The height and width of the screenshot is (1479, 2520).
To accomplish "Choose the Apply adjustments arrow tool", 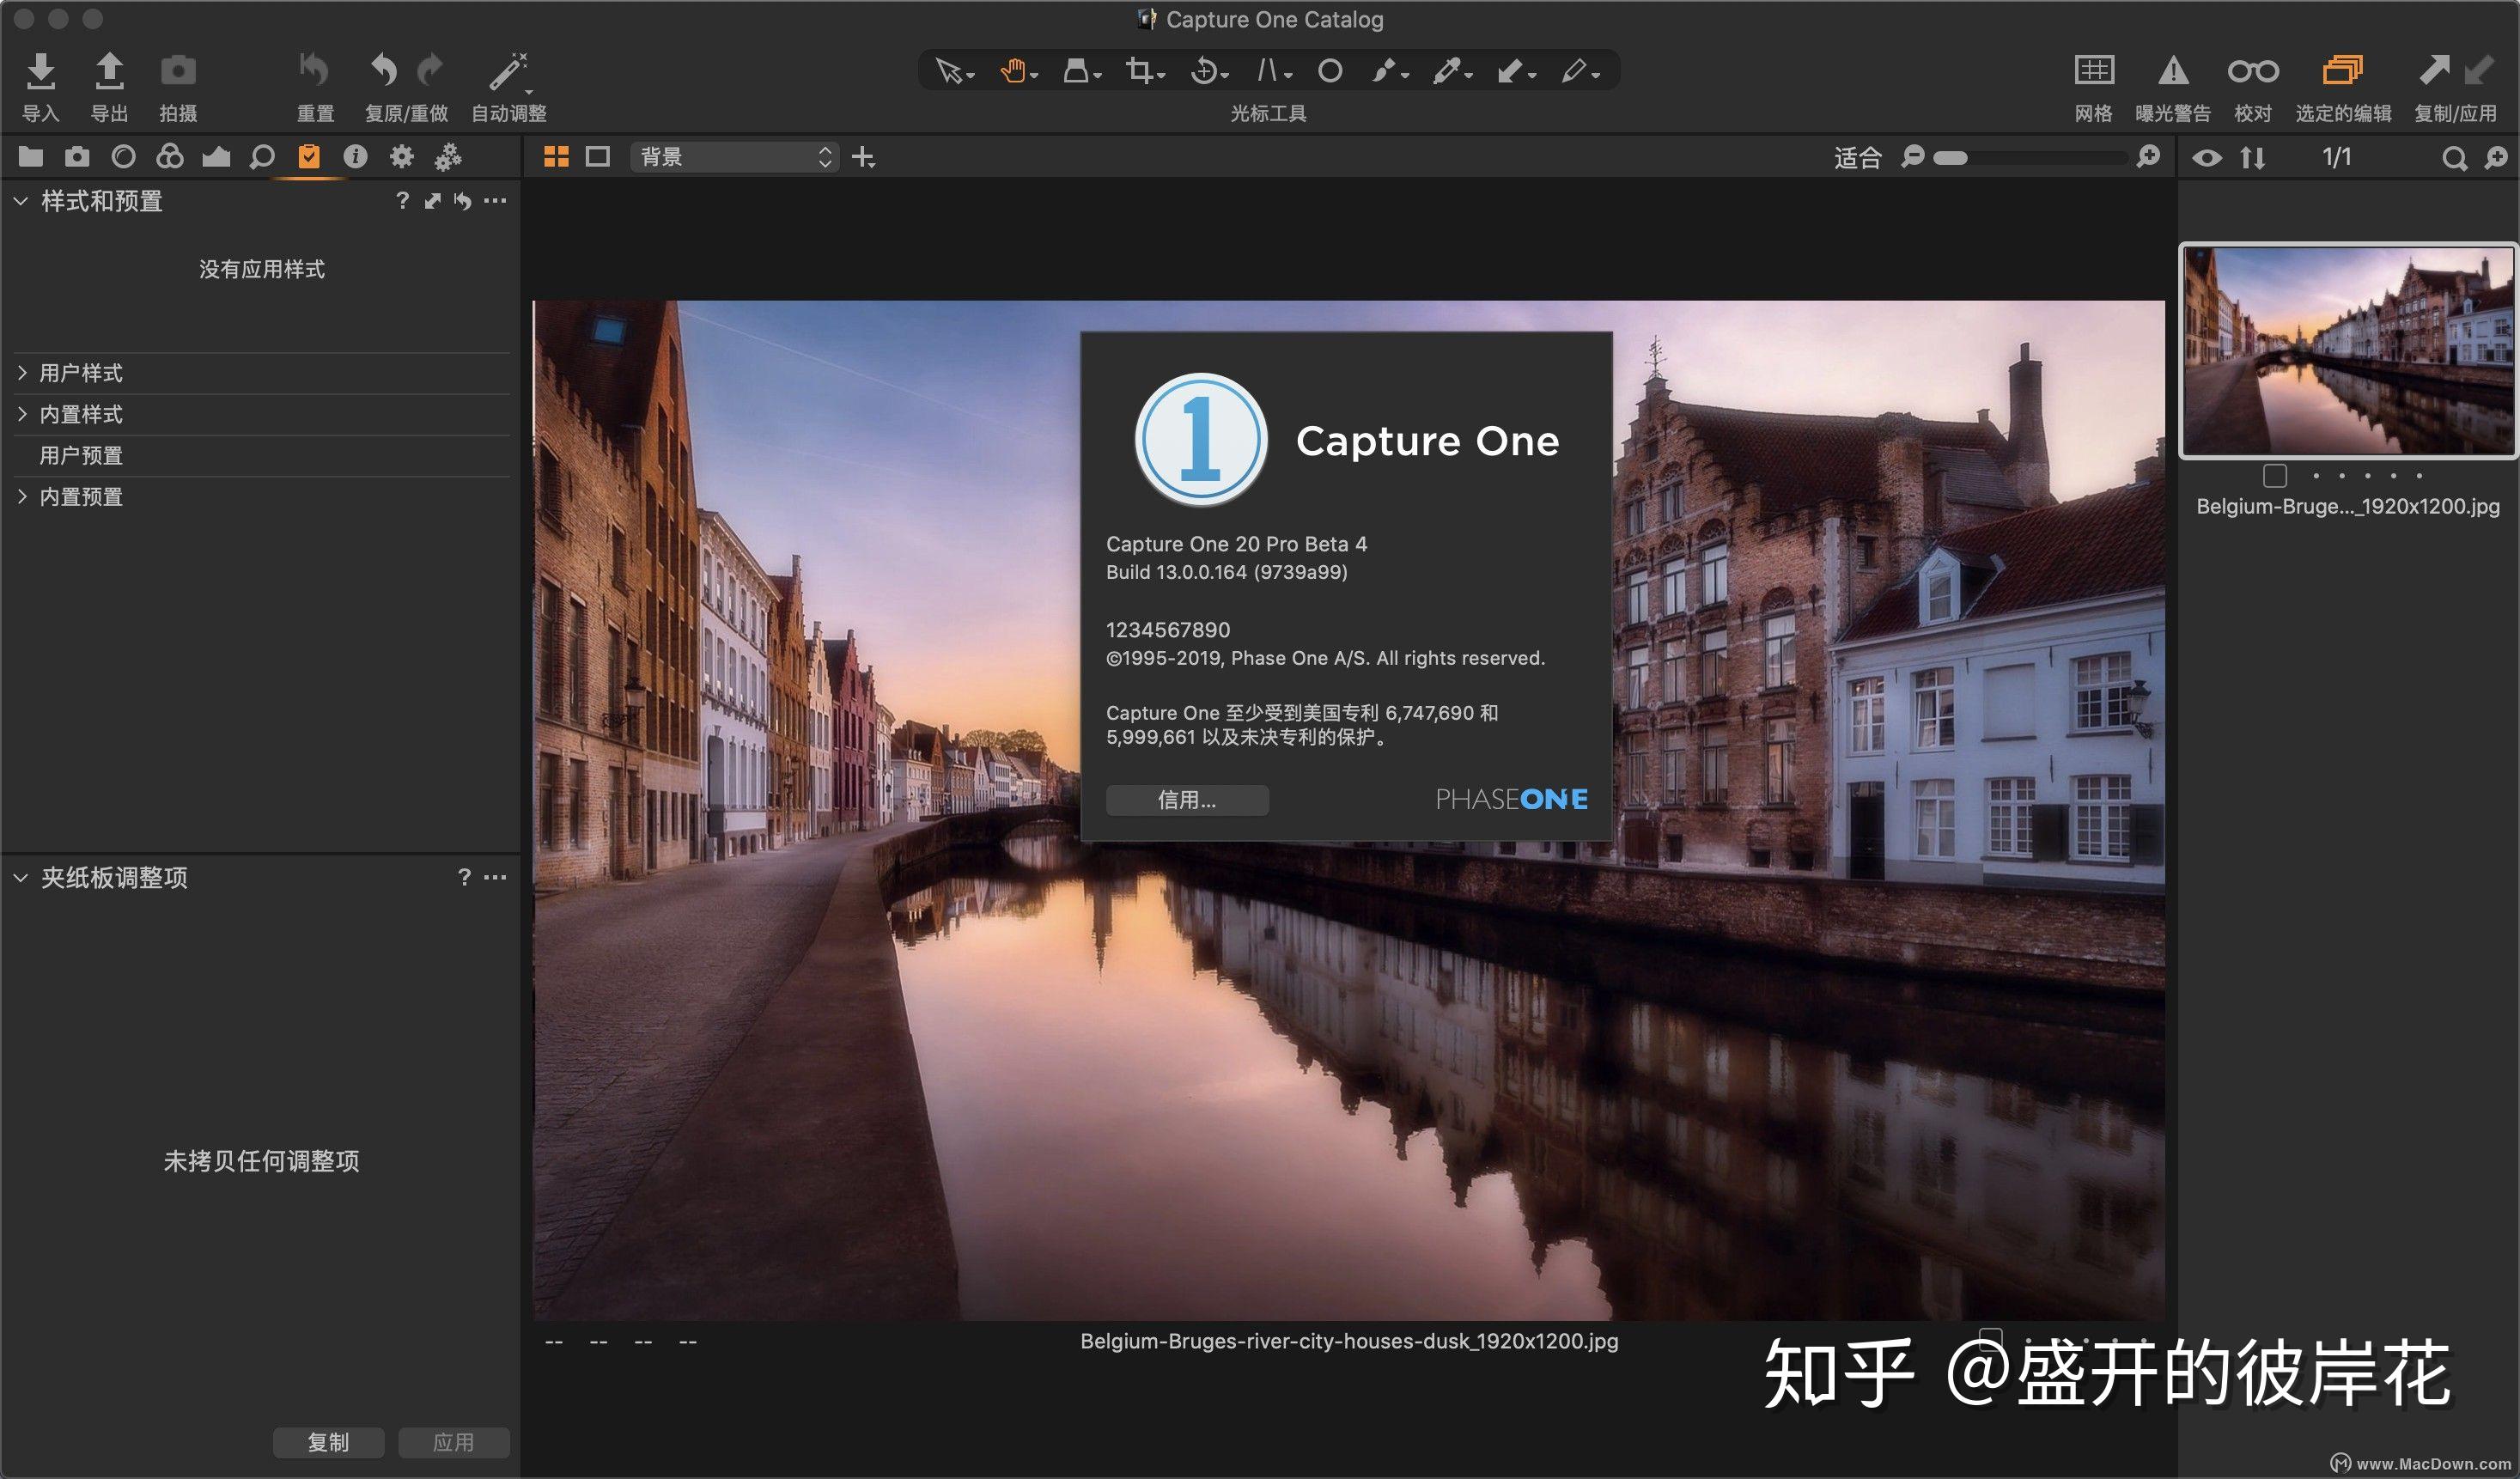I will pos(1511,71).
